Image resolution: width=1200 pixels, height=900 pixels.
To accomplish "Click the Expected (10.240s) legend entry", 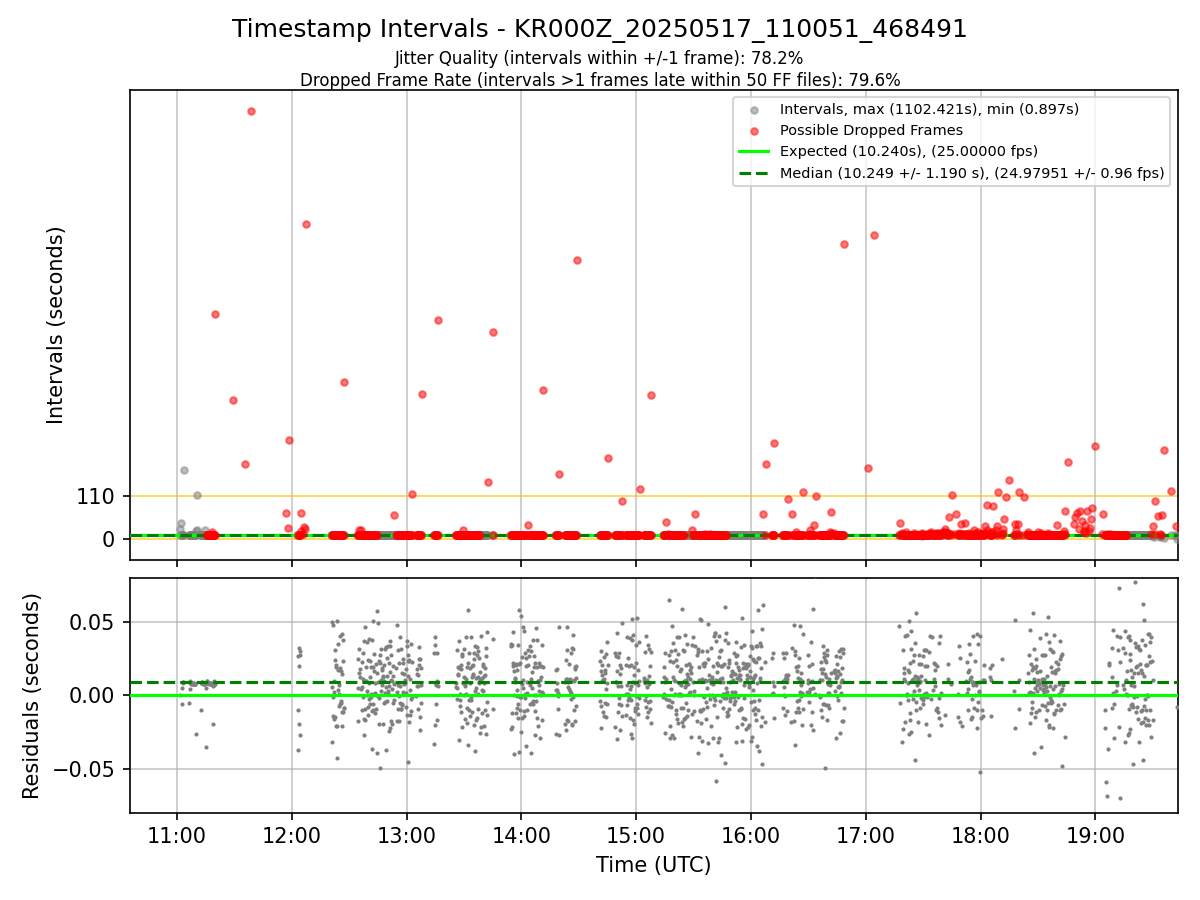I will [908, 151].
